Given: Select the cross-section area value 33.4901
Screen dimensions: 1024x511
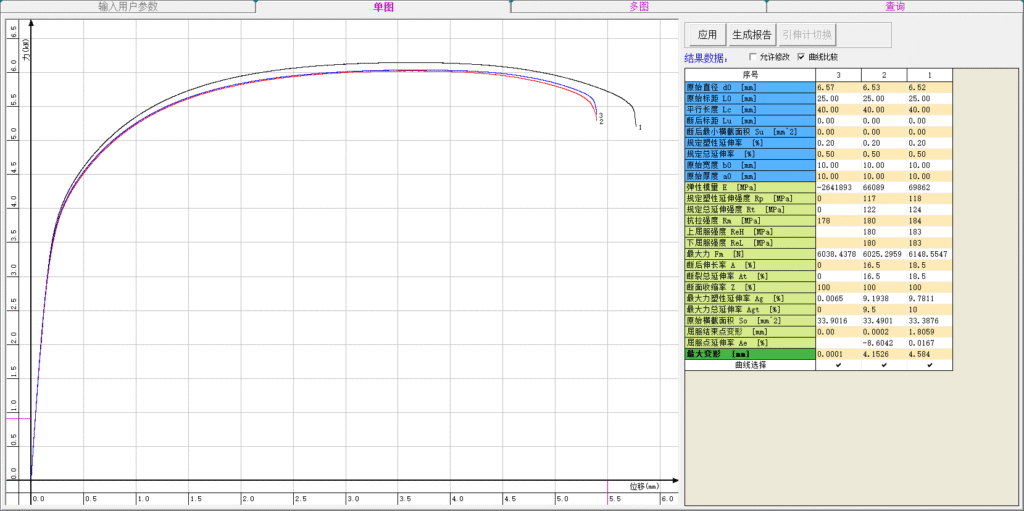Looking at the screenshot, I should pos(884,321).
